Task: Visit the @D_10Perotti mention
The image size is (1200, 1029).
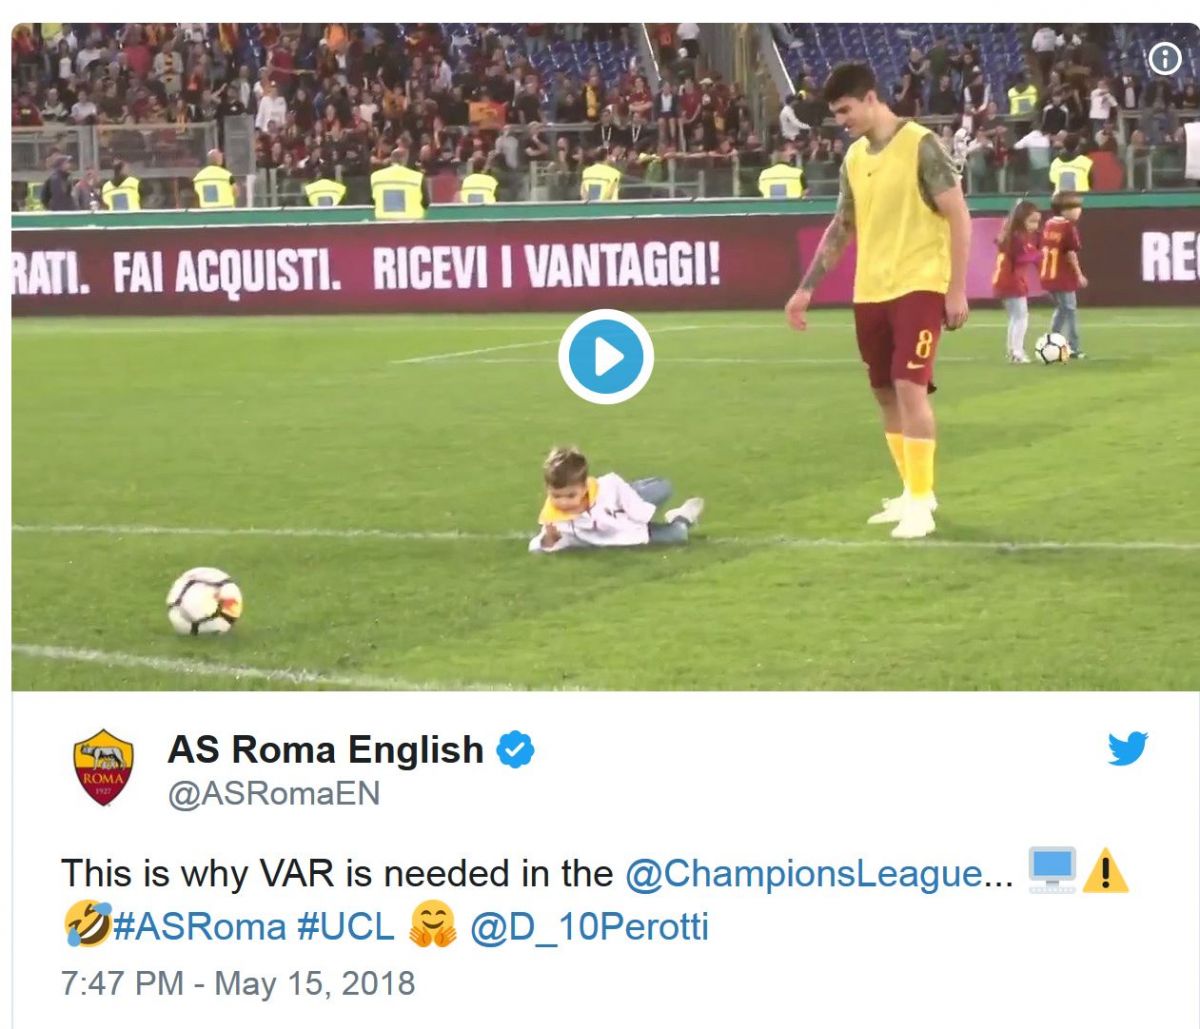Action: point(589,927)
